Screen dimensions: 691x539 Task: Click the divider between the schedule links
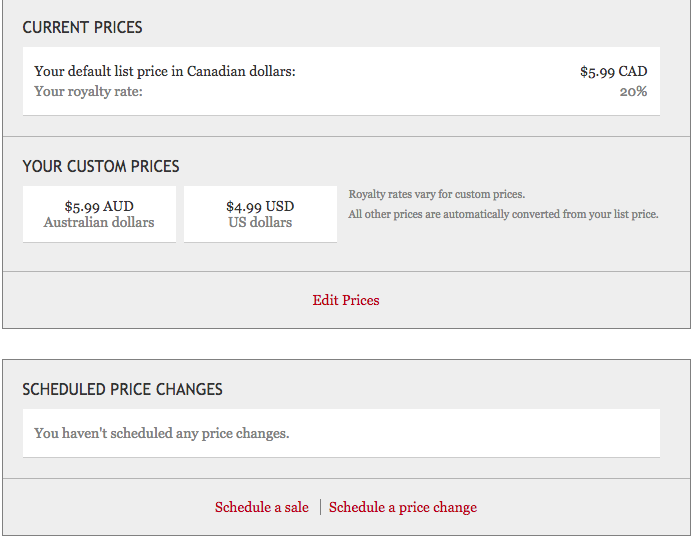[x=320, y=507]
